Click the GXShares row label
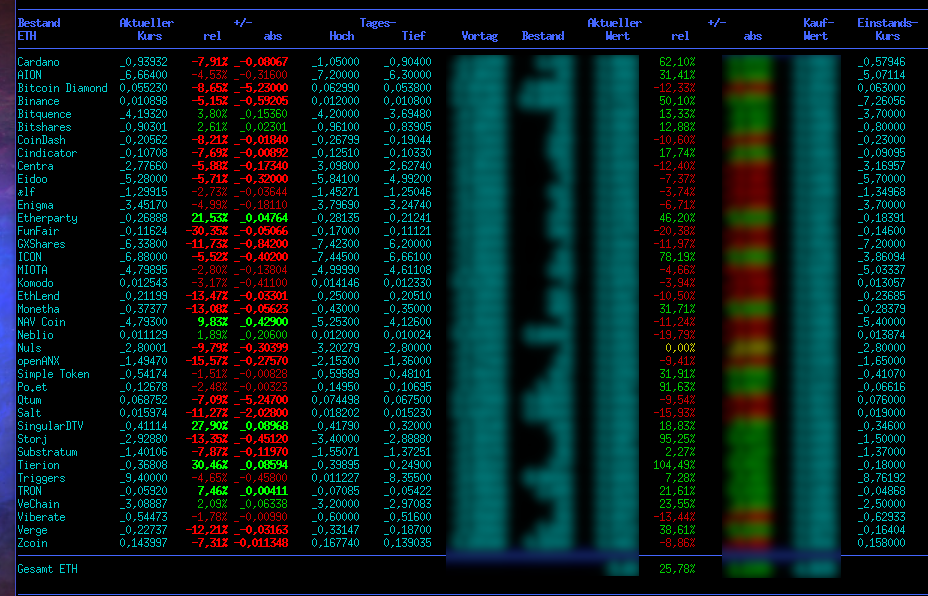The height and width of the screenshot is (596, 928). click(41, 244)
